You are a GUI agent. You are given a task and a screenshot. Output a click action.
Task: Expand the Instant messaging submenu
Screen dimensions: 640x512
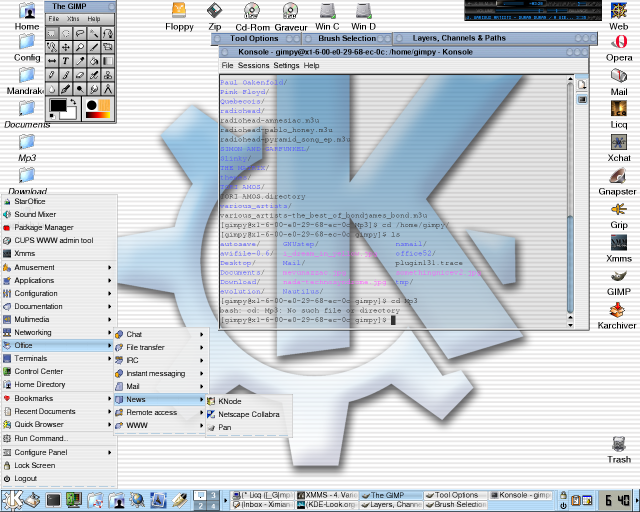pos(160,374)
